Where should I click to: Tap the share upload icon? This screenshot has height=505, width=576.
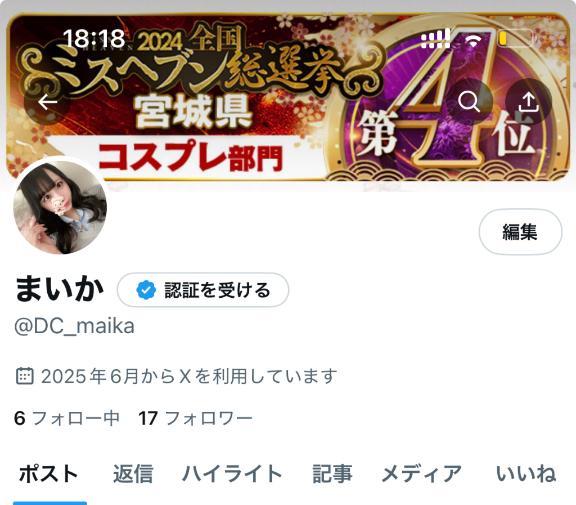coord(528,101)
